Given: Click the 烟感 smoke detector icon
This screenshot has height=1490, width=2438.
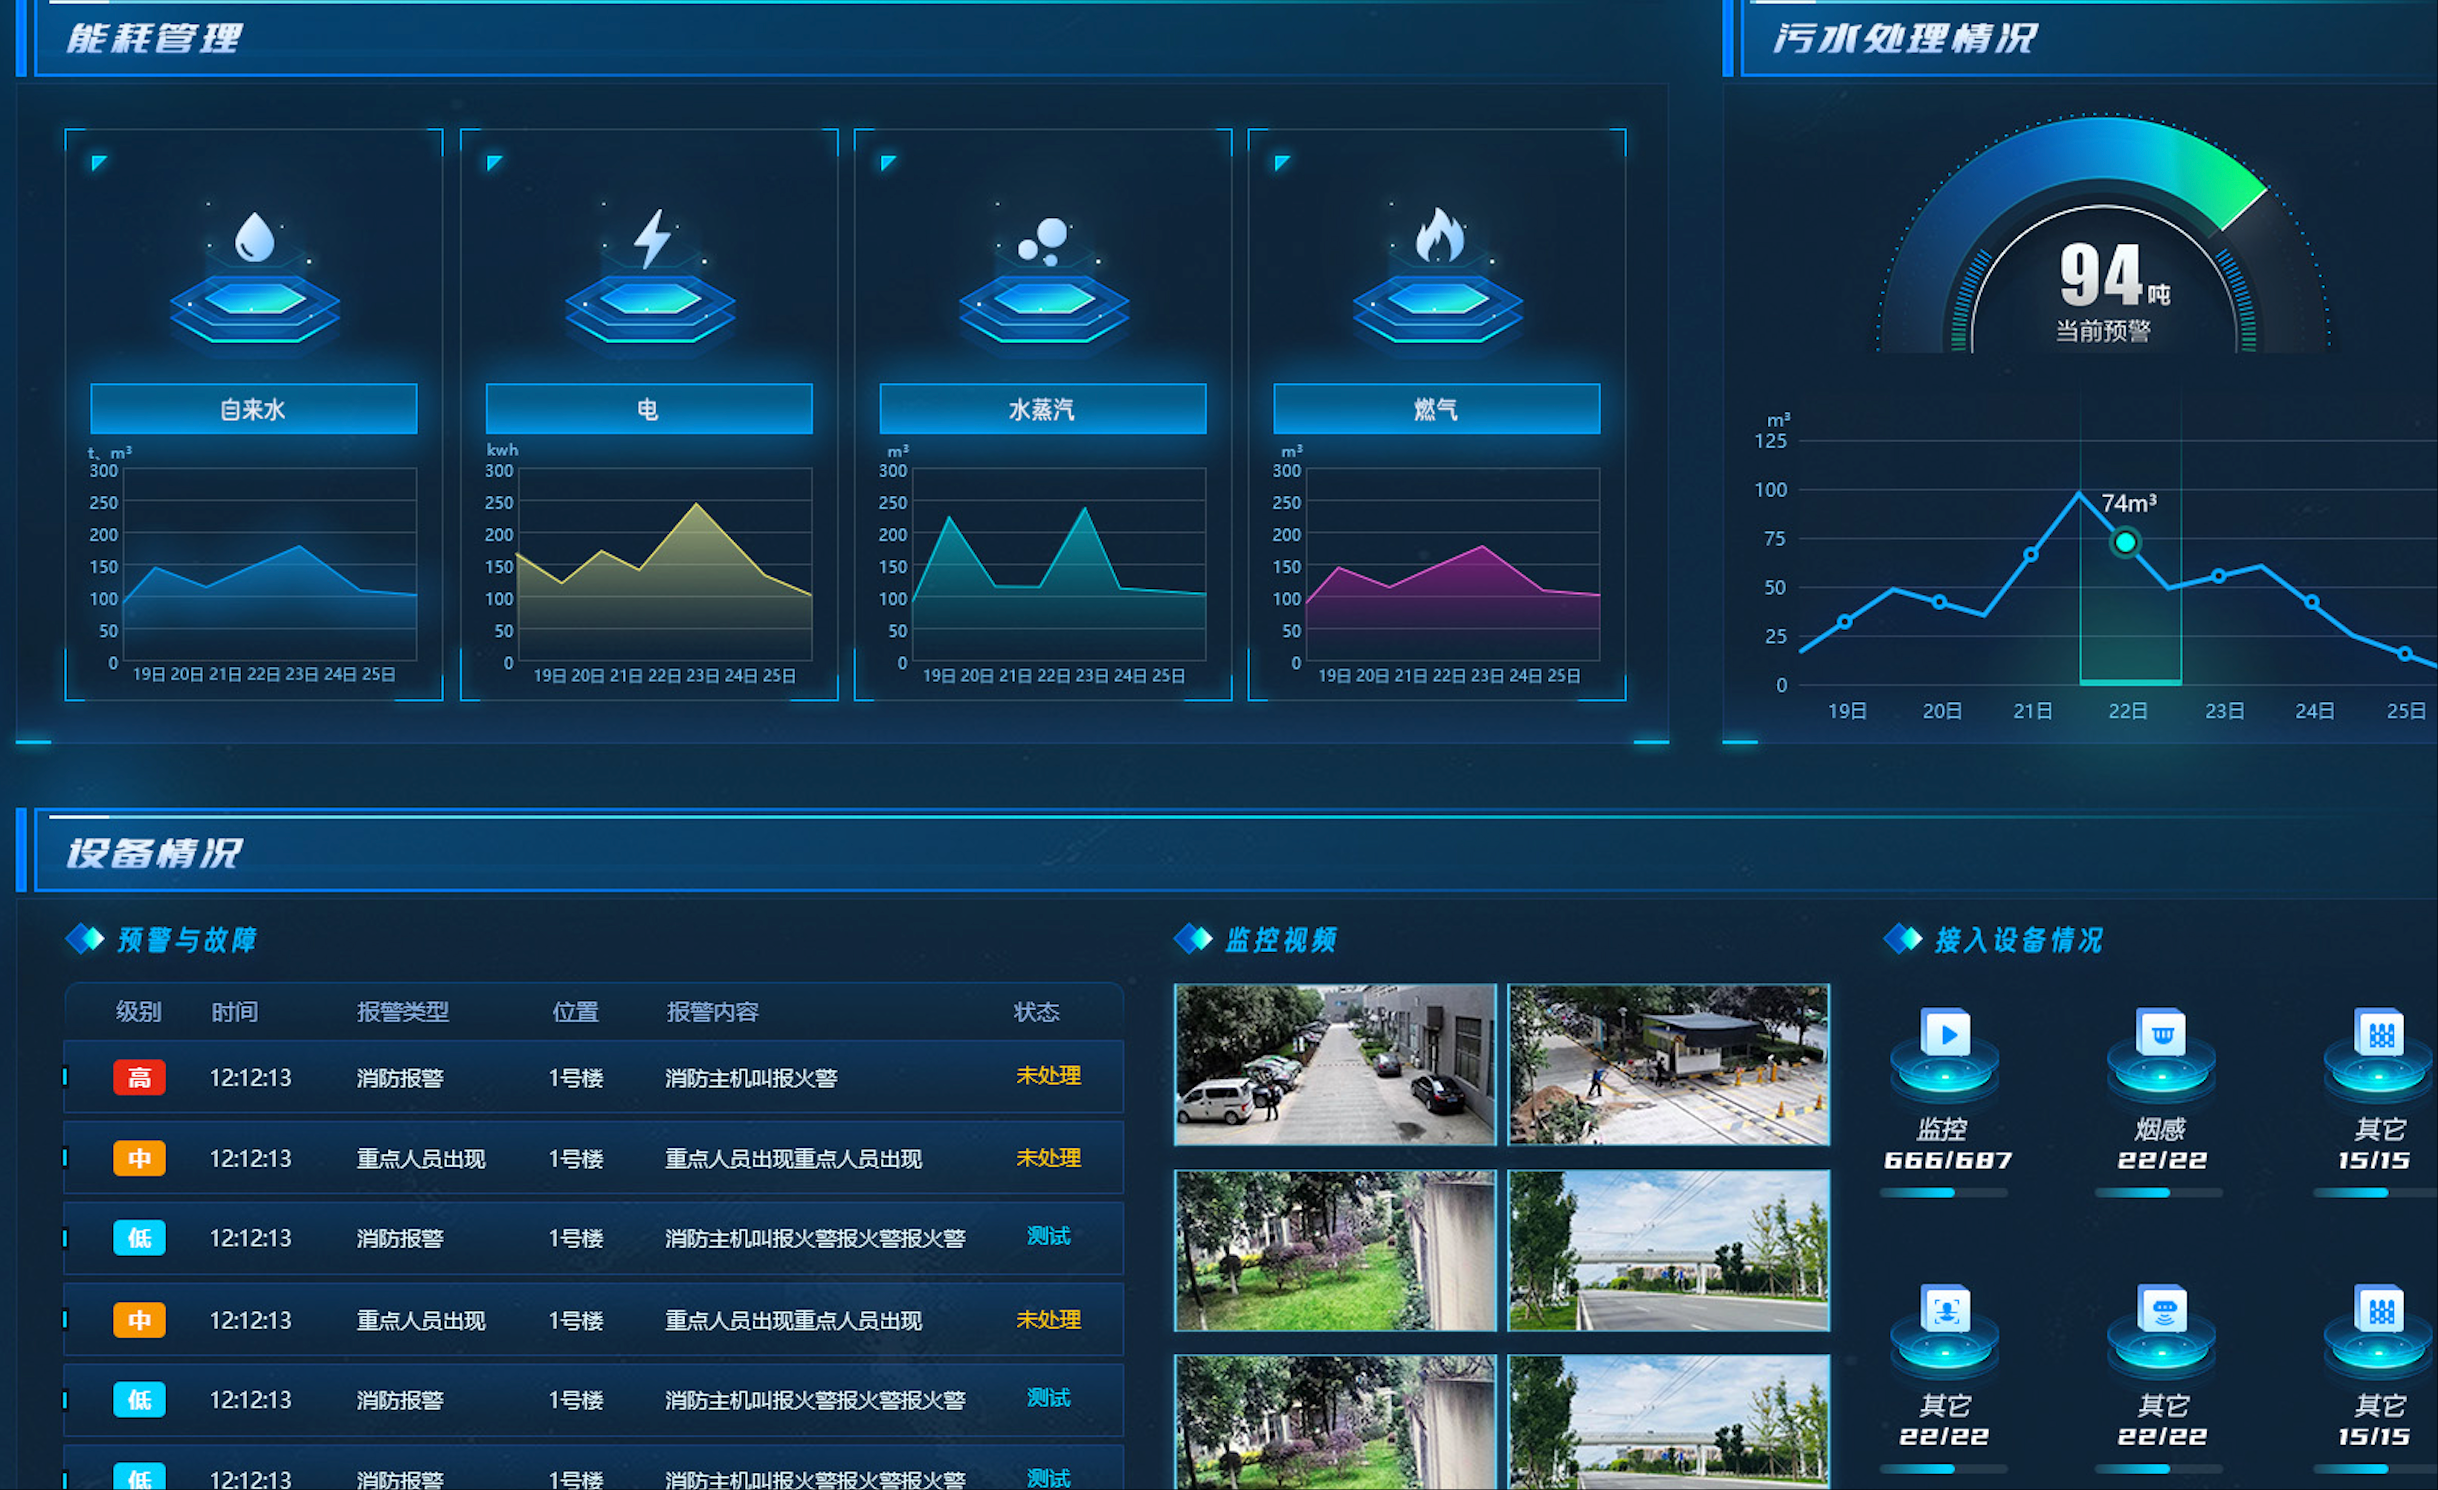Looking at the screenshot, I should [x=2161, y=1035].
